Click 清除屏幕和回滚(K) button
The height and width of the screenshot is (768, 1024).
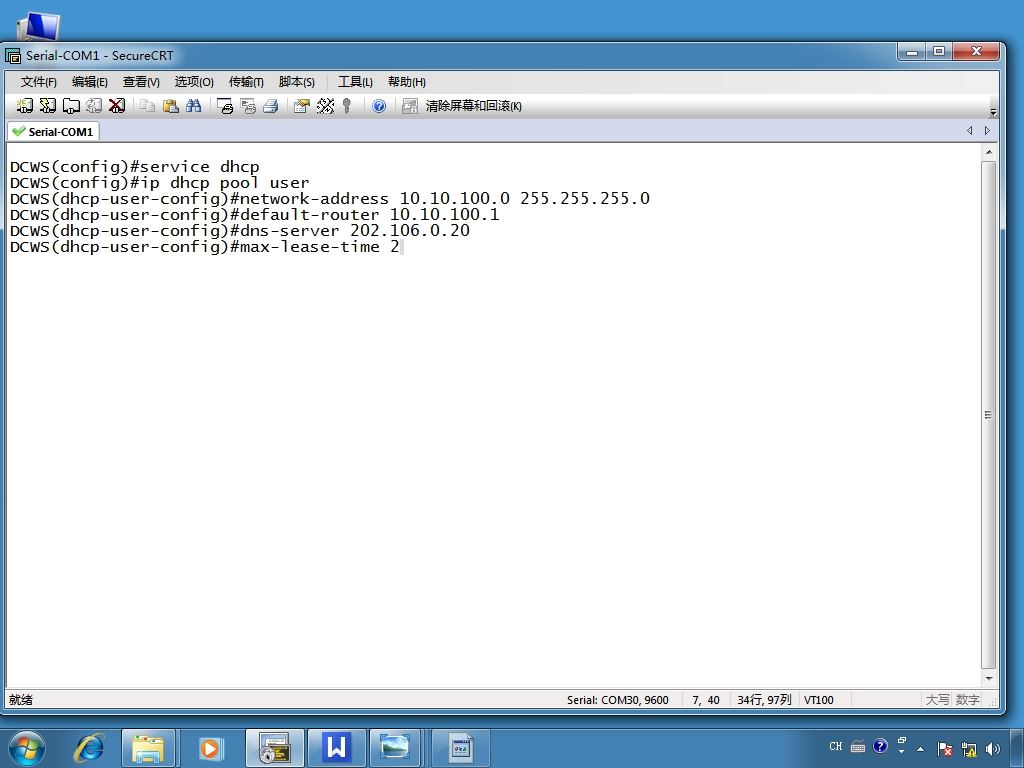473,106
